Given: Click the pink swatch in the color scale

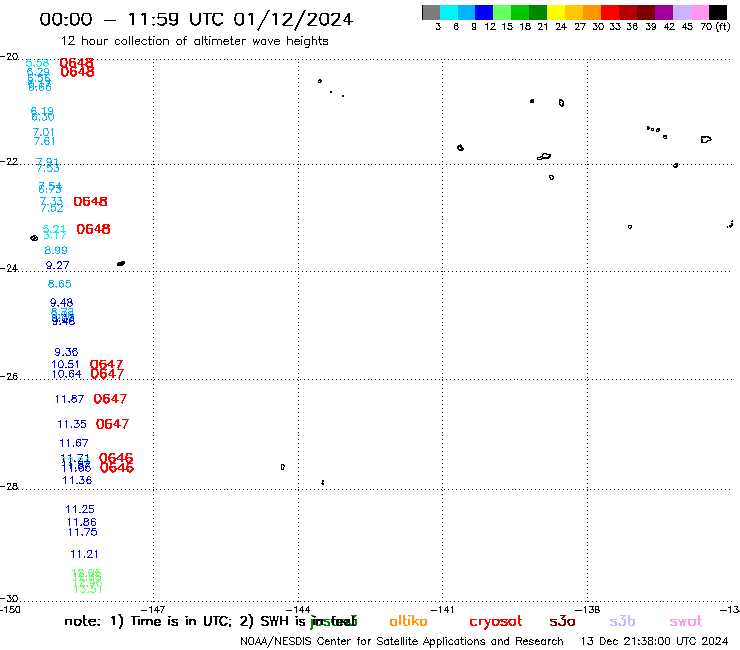Looking at the screenshot, I should tap(699, 12).
